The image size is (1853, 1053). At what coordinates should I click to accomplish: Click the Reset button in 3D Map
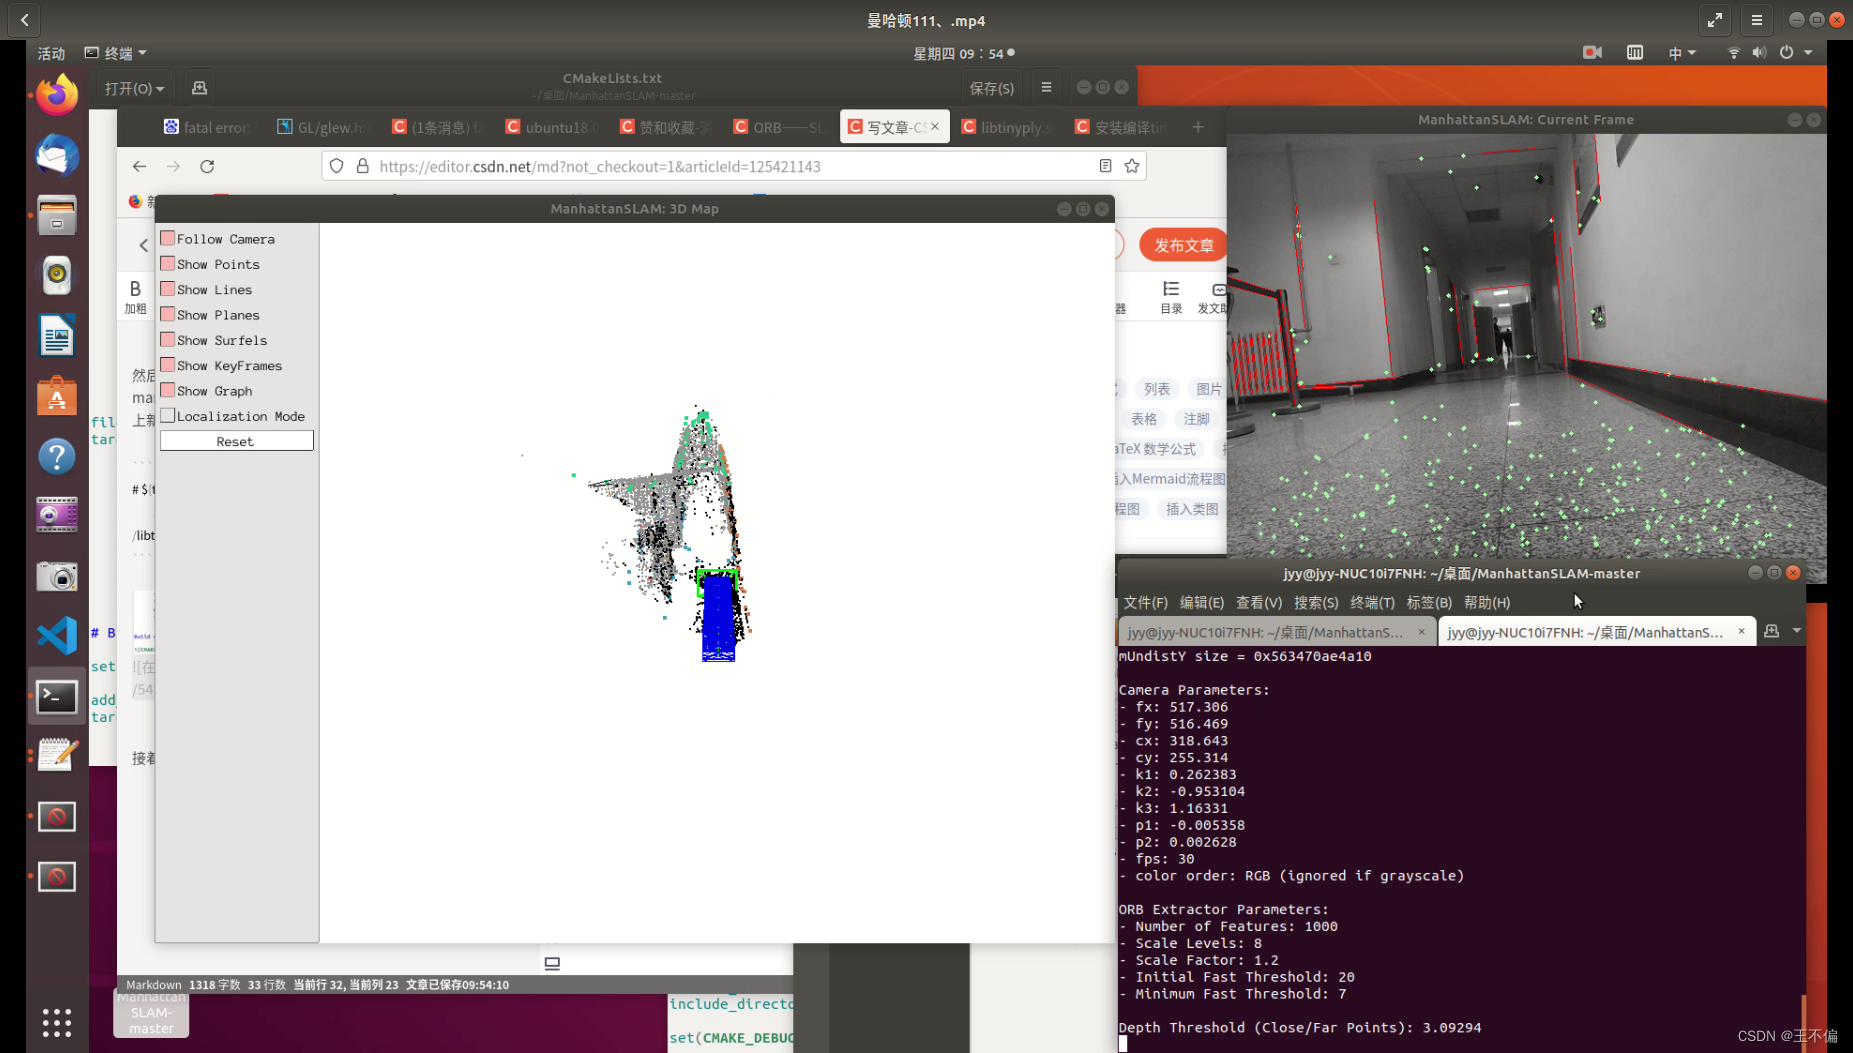pos(237,441)
